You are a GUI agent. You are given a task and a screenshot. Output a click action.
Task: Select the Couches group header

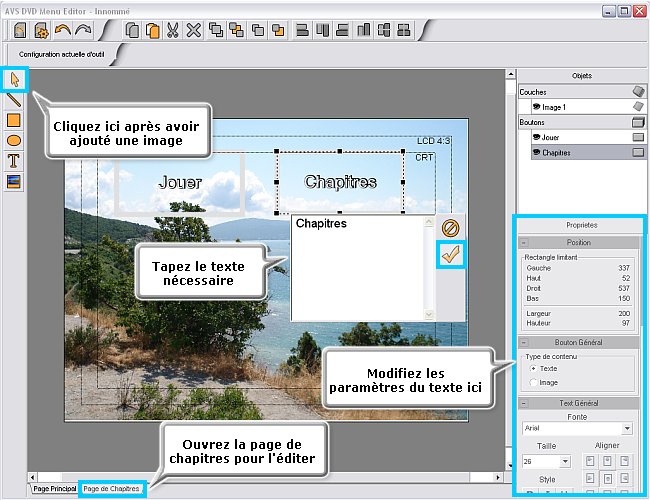[582, 92]
